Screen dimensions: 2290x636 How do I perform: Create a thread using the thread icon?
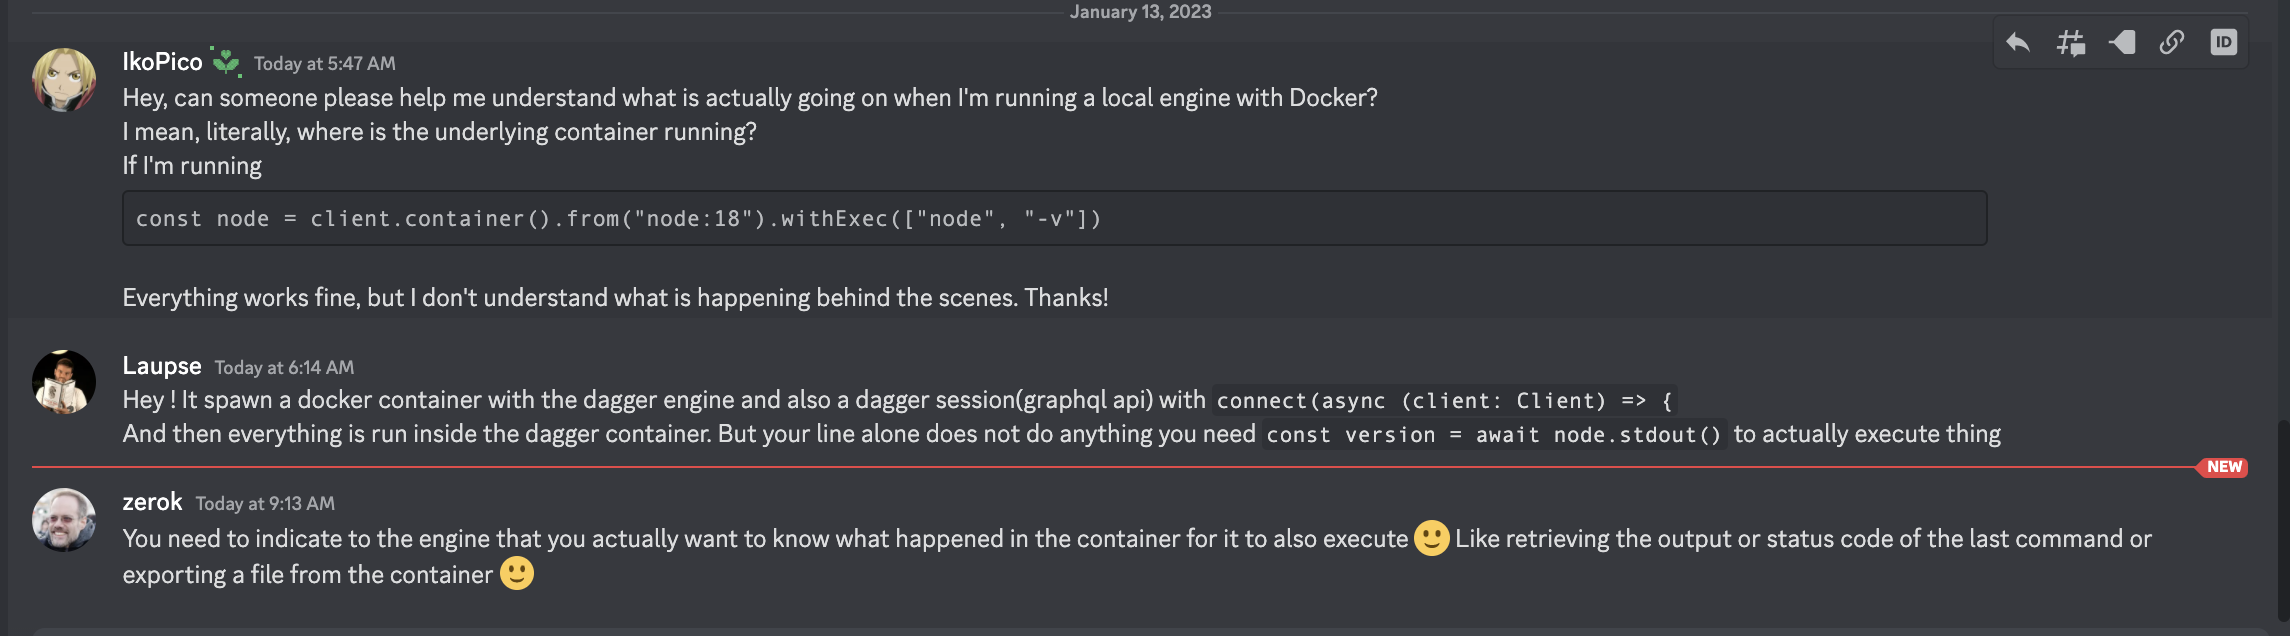coord(2070,44)
